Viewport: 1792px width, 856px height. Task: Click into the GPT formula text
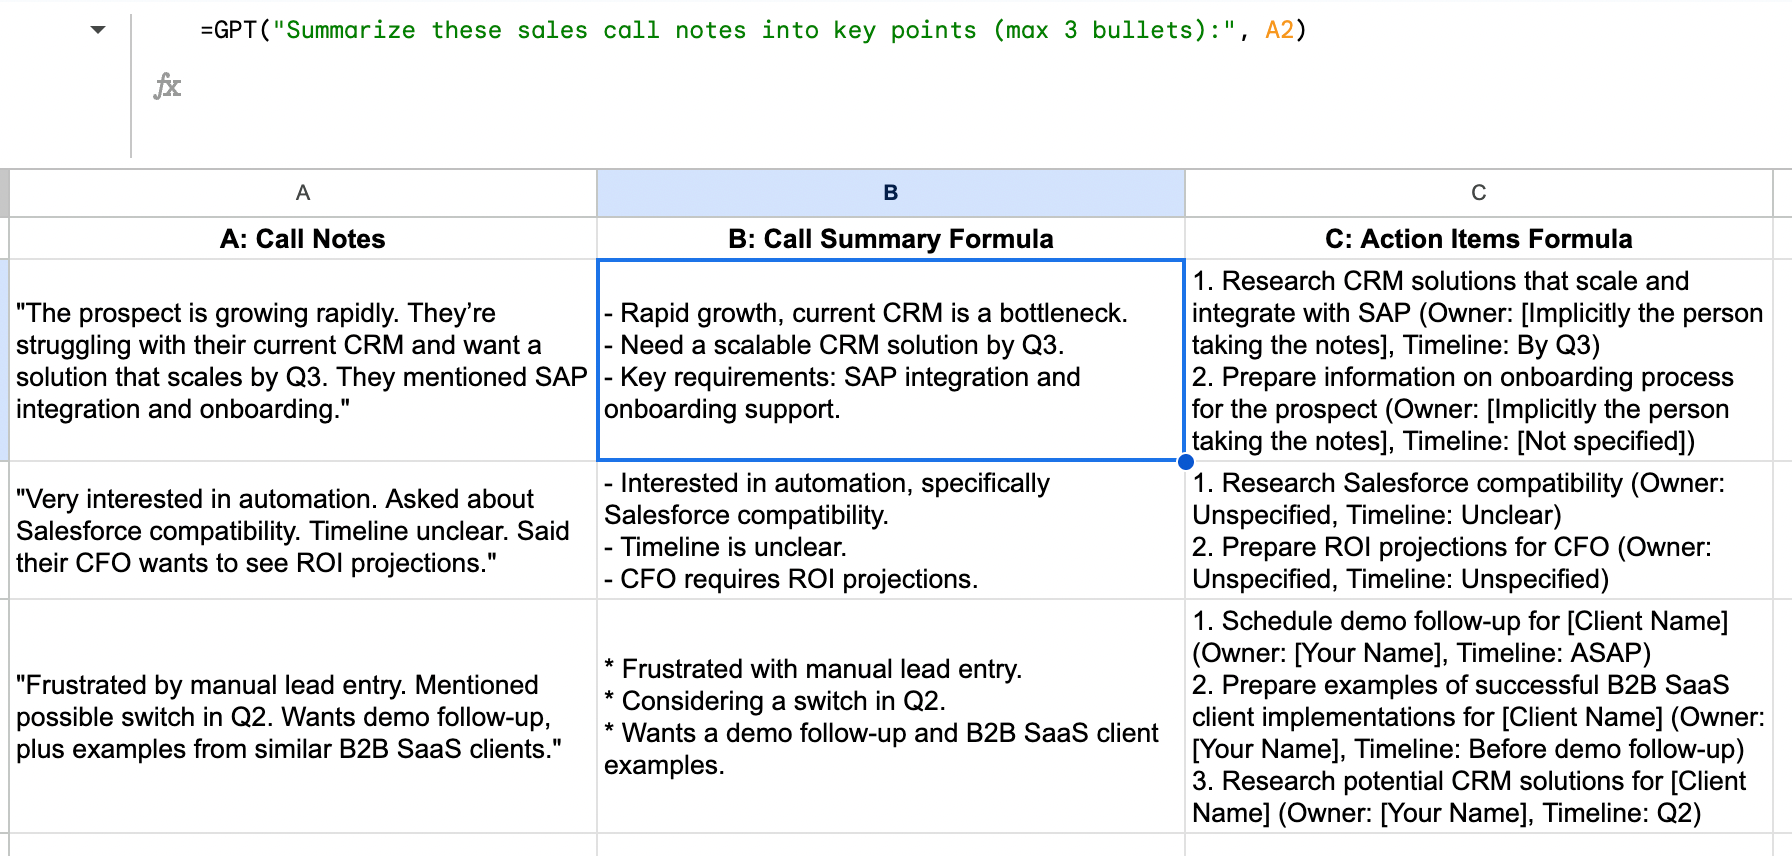pos(700,30)
